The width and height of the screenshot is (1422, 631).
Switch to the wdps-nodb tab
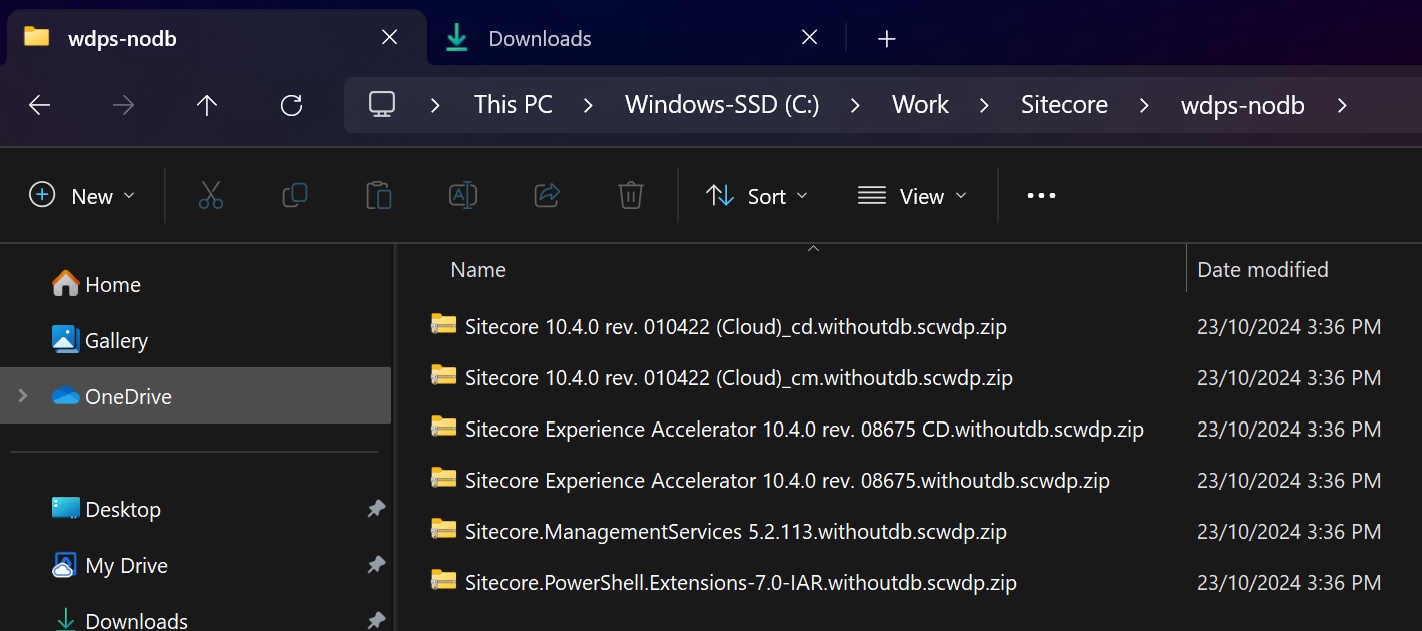click(x=214, y=39)
